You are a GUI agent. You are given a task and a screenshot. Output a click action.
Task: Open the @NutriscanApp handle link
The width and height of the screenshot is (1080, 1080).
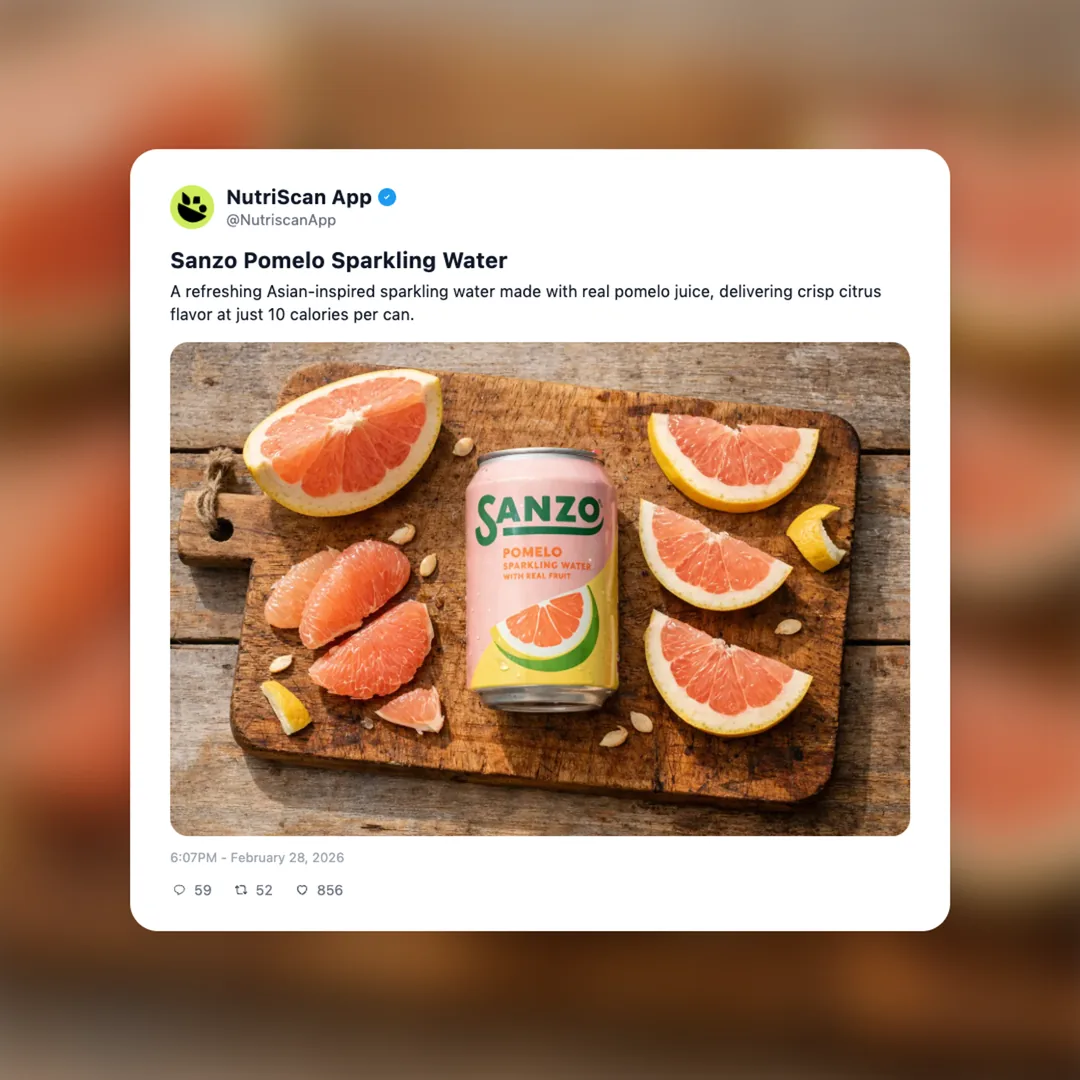[281, 220]
